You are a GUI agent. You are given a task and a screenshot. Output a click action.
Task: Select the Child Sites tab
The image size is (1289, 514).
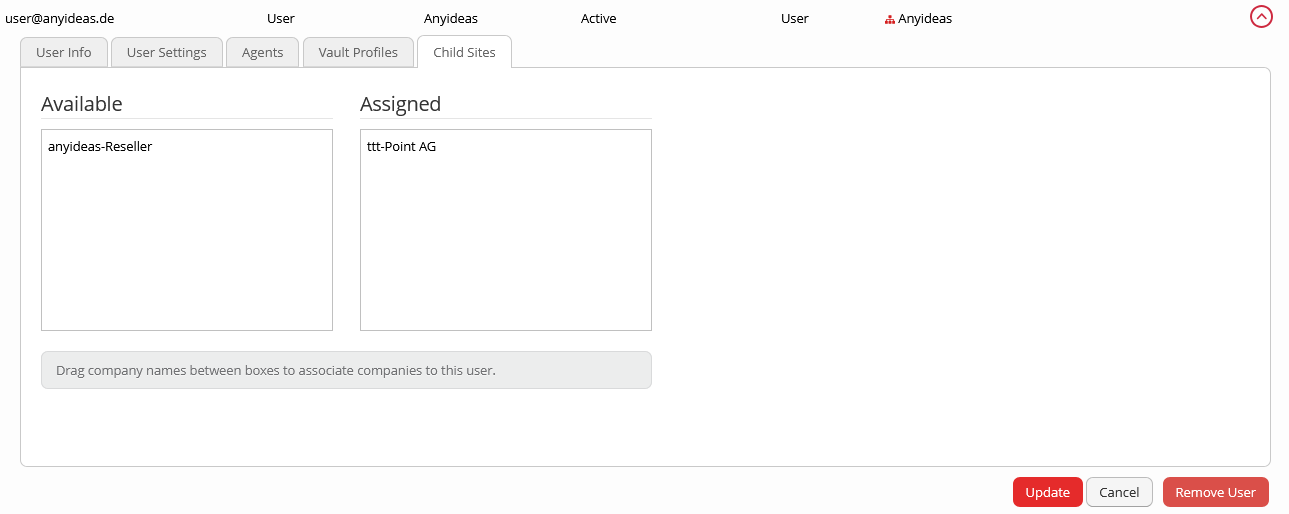(x=464, y=52)
